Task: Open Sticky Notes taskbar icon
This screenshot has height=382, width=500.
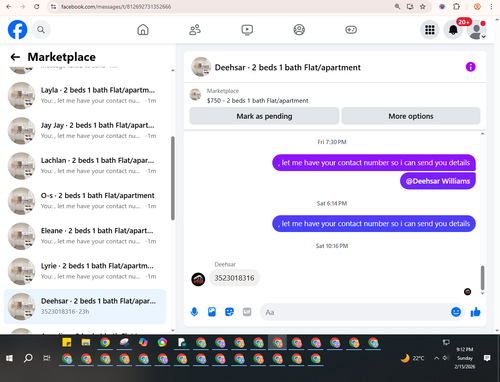Action: pyautogui.click(x=67, y=342)
